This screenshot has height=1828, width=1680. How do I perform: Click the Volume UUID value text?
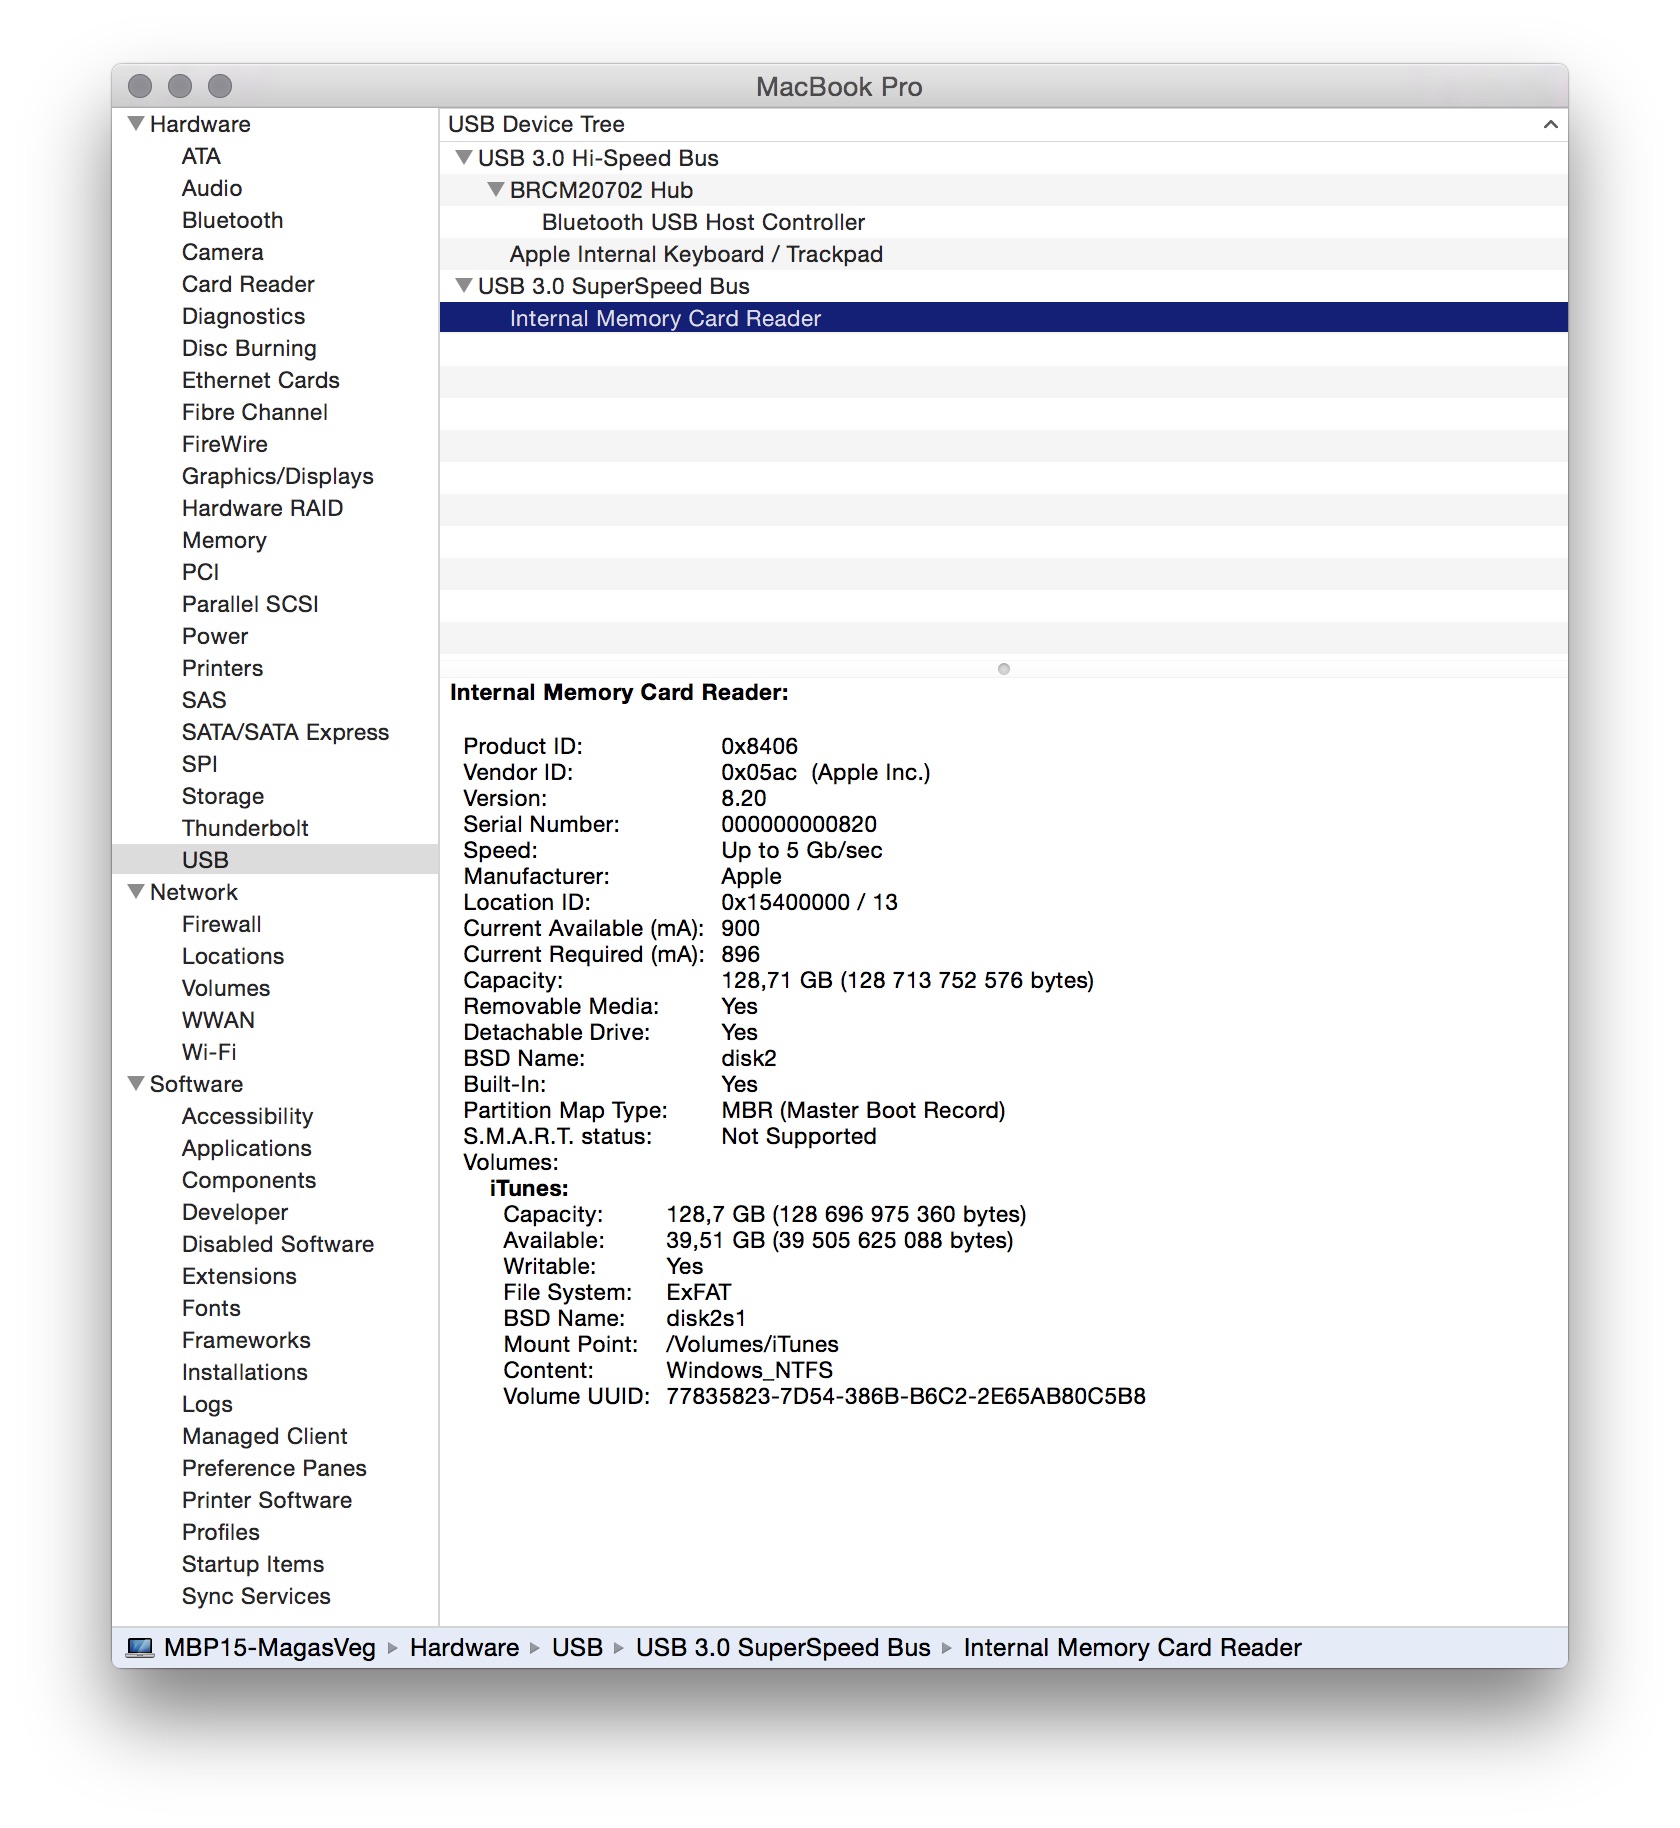[x=906, y=1396]
